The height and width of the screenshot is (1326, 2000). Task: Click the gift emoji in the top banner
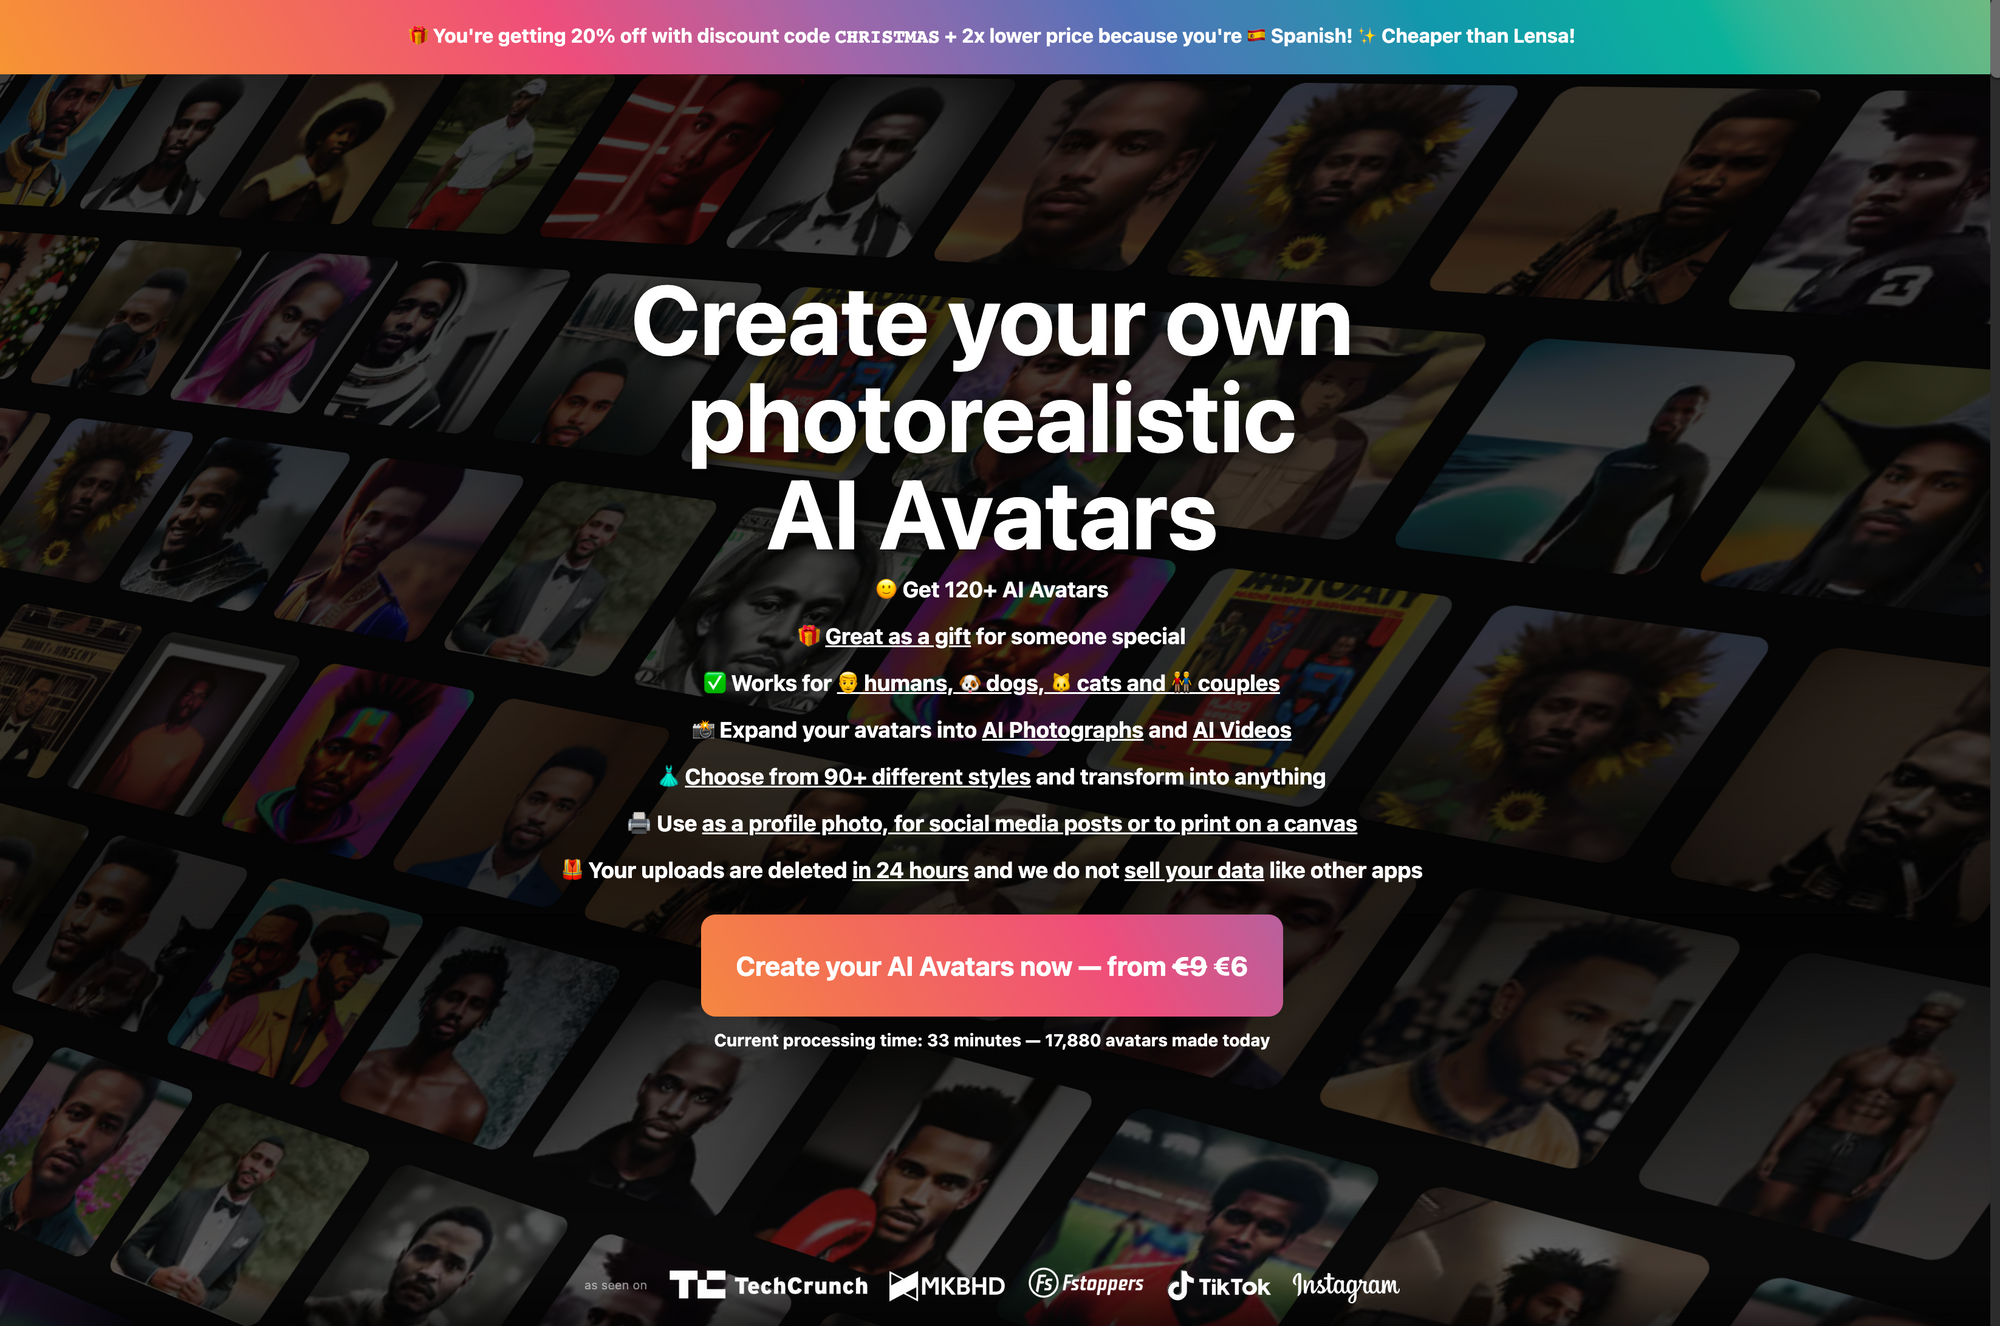(418, 36)
